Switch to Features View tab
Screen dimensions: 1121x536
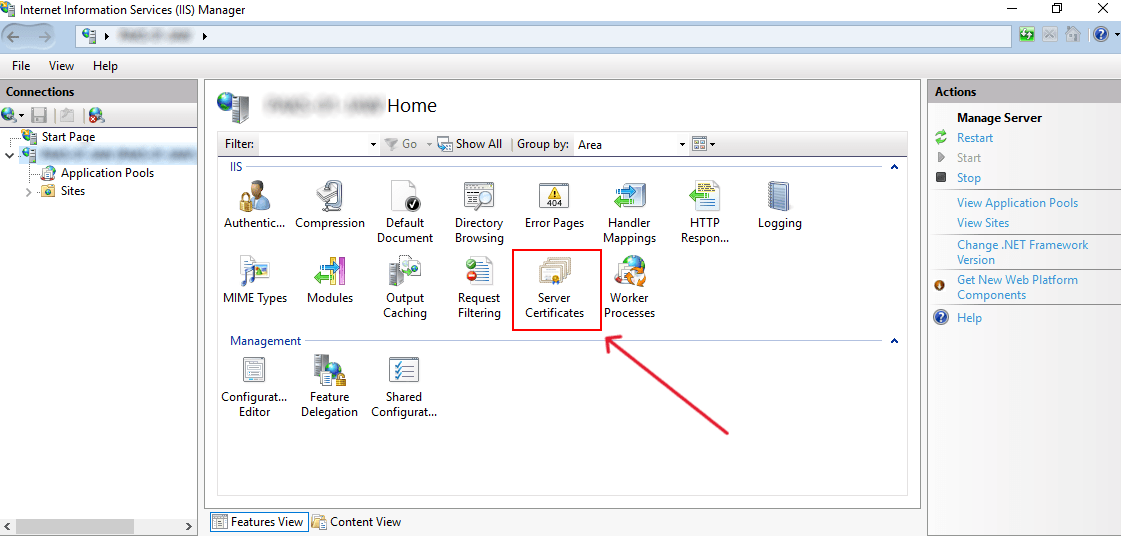click(259, 522)
